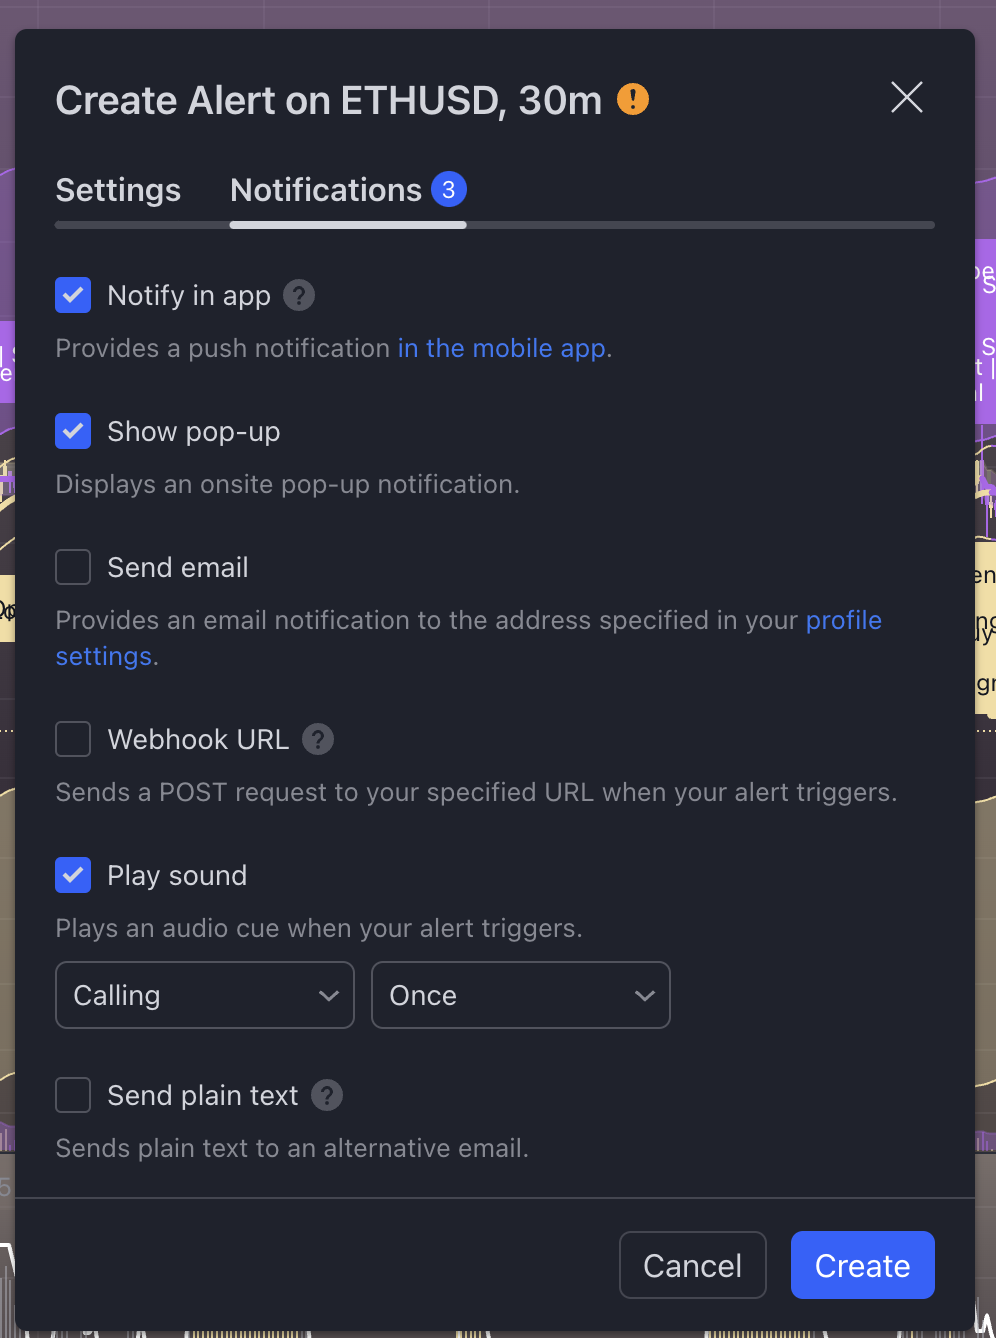Click the orange warning icon beside title
Screen dimensions: 996x1338
[x=633, y=100]
